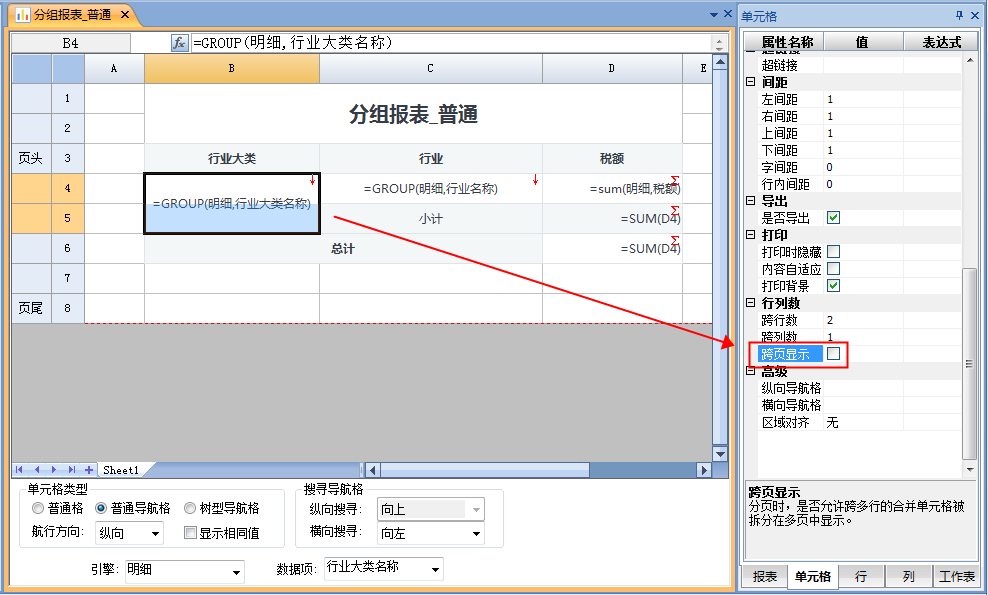Go to next sheet navigation arrow
The width and height of the screenshot is (988, 595).
tap(55, 469)
